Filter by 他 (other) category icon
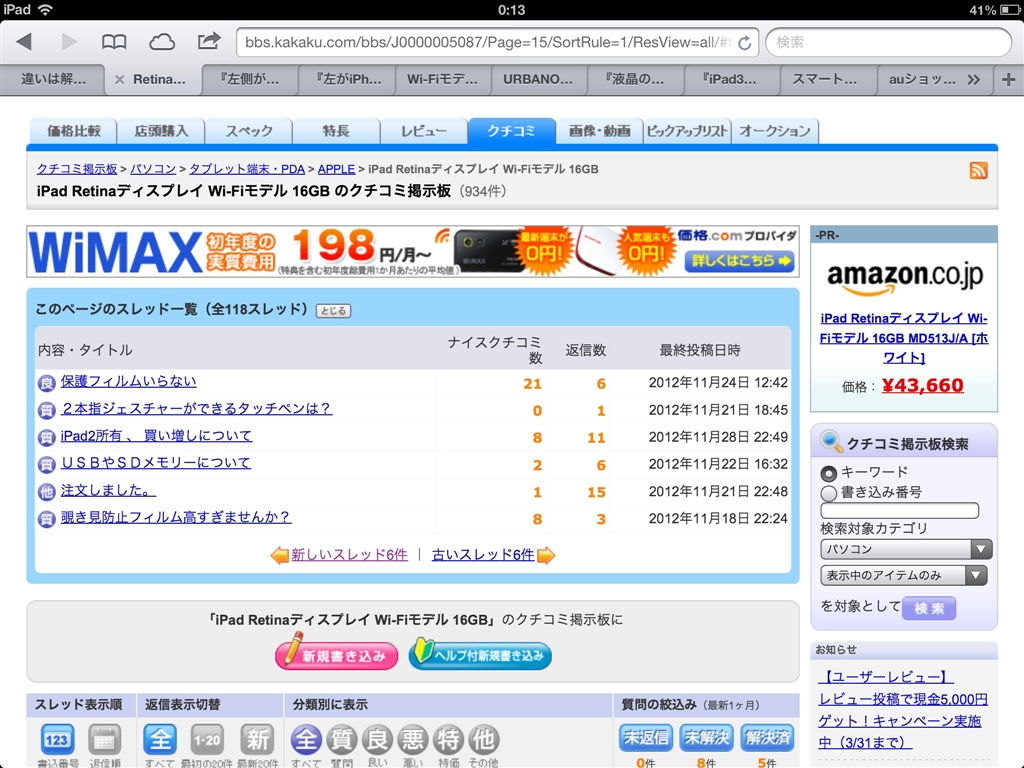Screen dimensions: 1024x768 click(483, 739)
